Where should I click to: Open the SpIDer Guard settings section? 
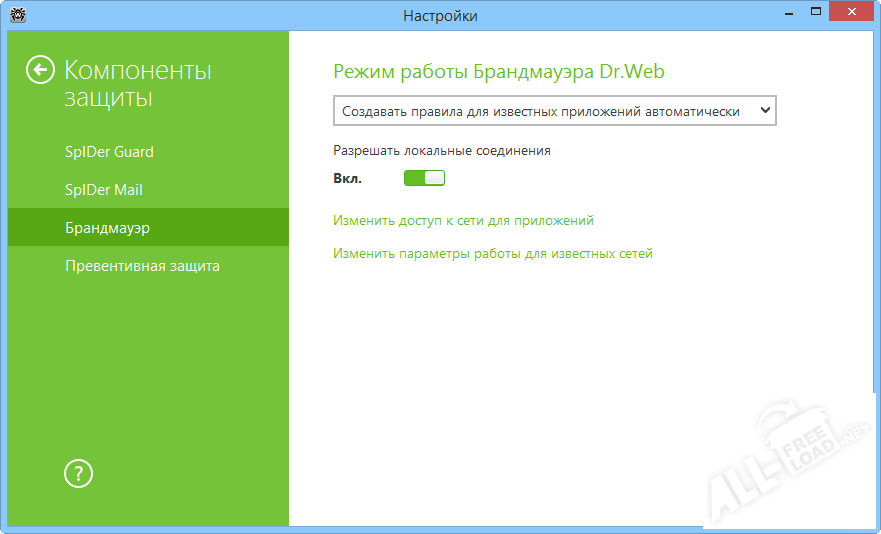point(109,152)
